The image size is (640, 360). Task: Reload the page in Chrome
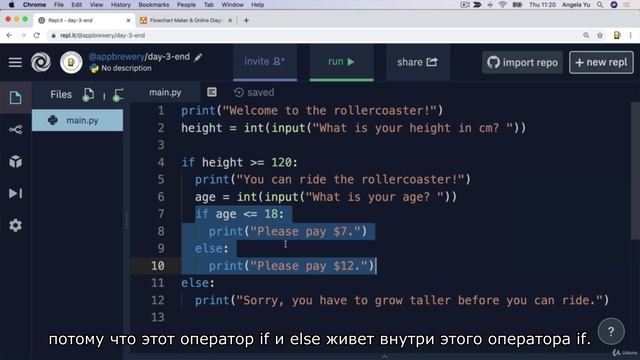point(37,36)
